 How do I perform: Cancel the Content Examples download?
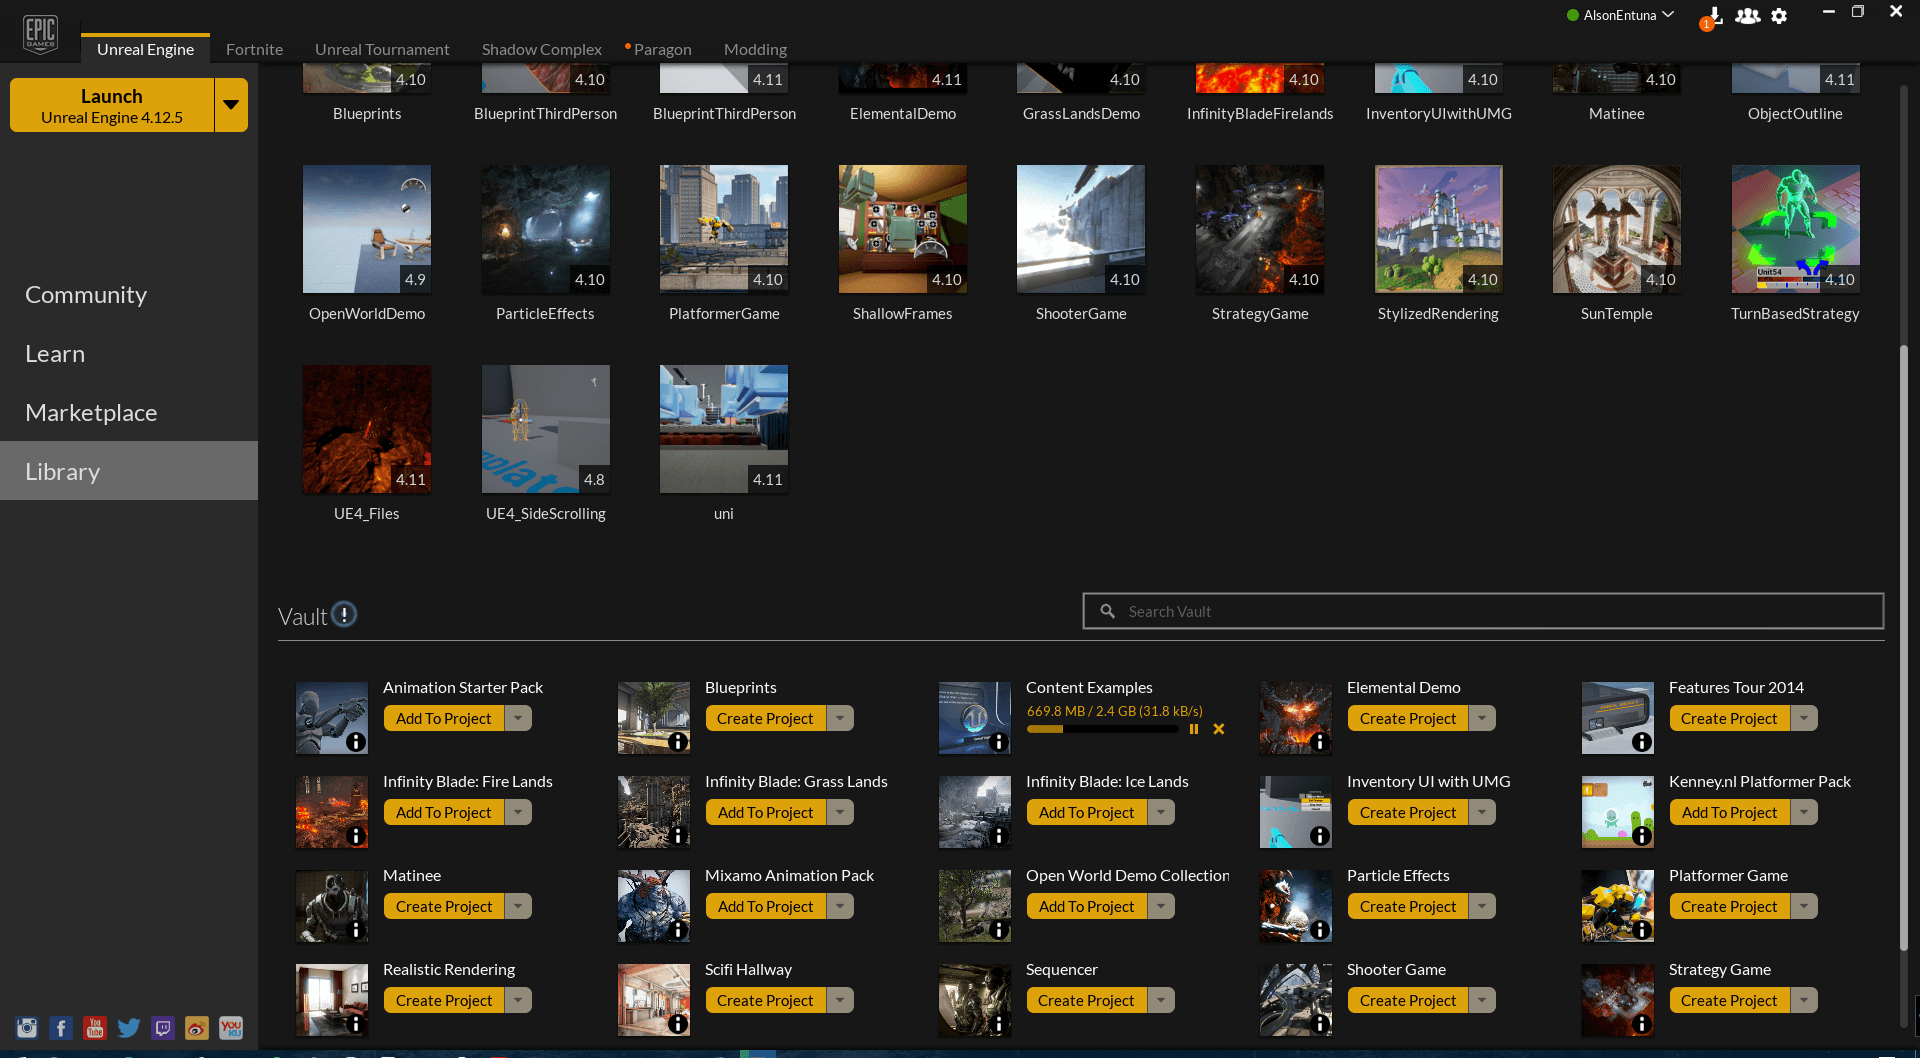coord(1219,729)
